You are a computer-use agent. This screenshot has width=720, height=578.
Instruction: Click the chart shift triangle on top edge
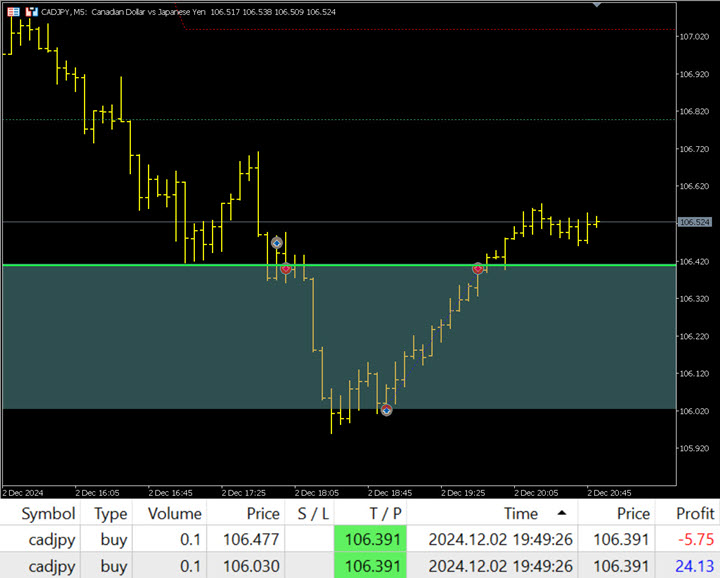coord(598,5)
